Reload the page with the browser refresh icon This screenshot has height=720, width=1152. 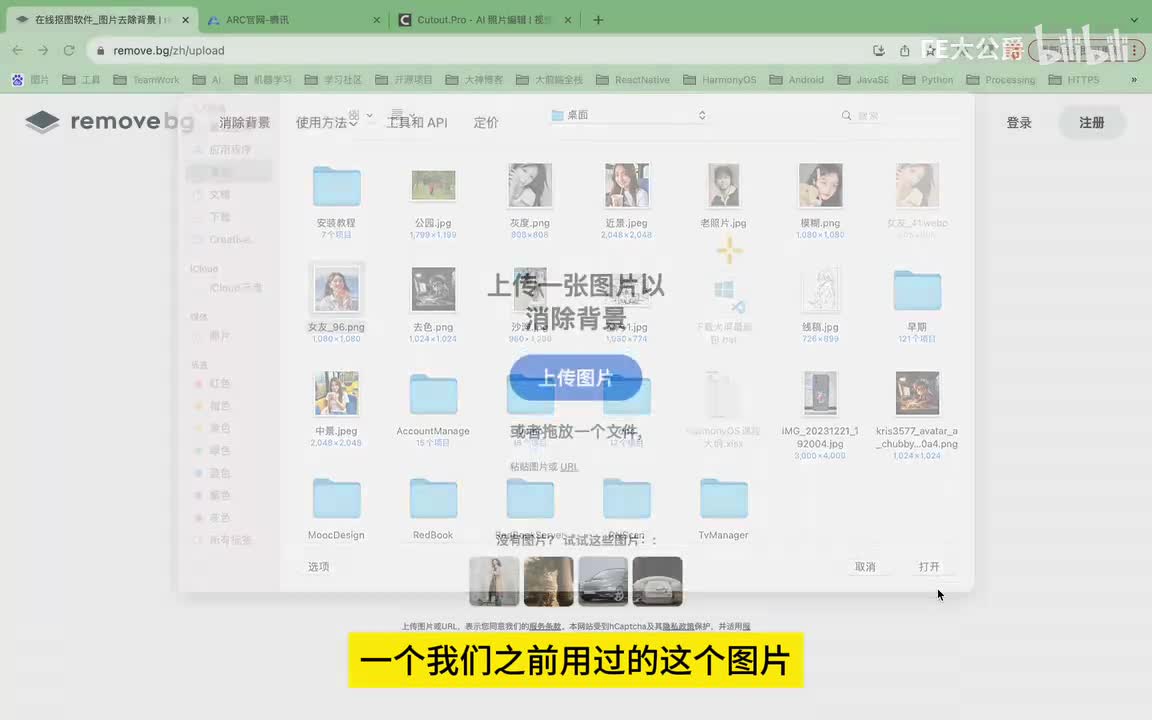[69, 50]
